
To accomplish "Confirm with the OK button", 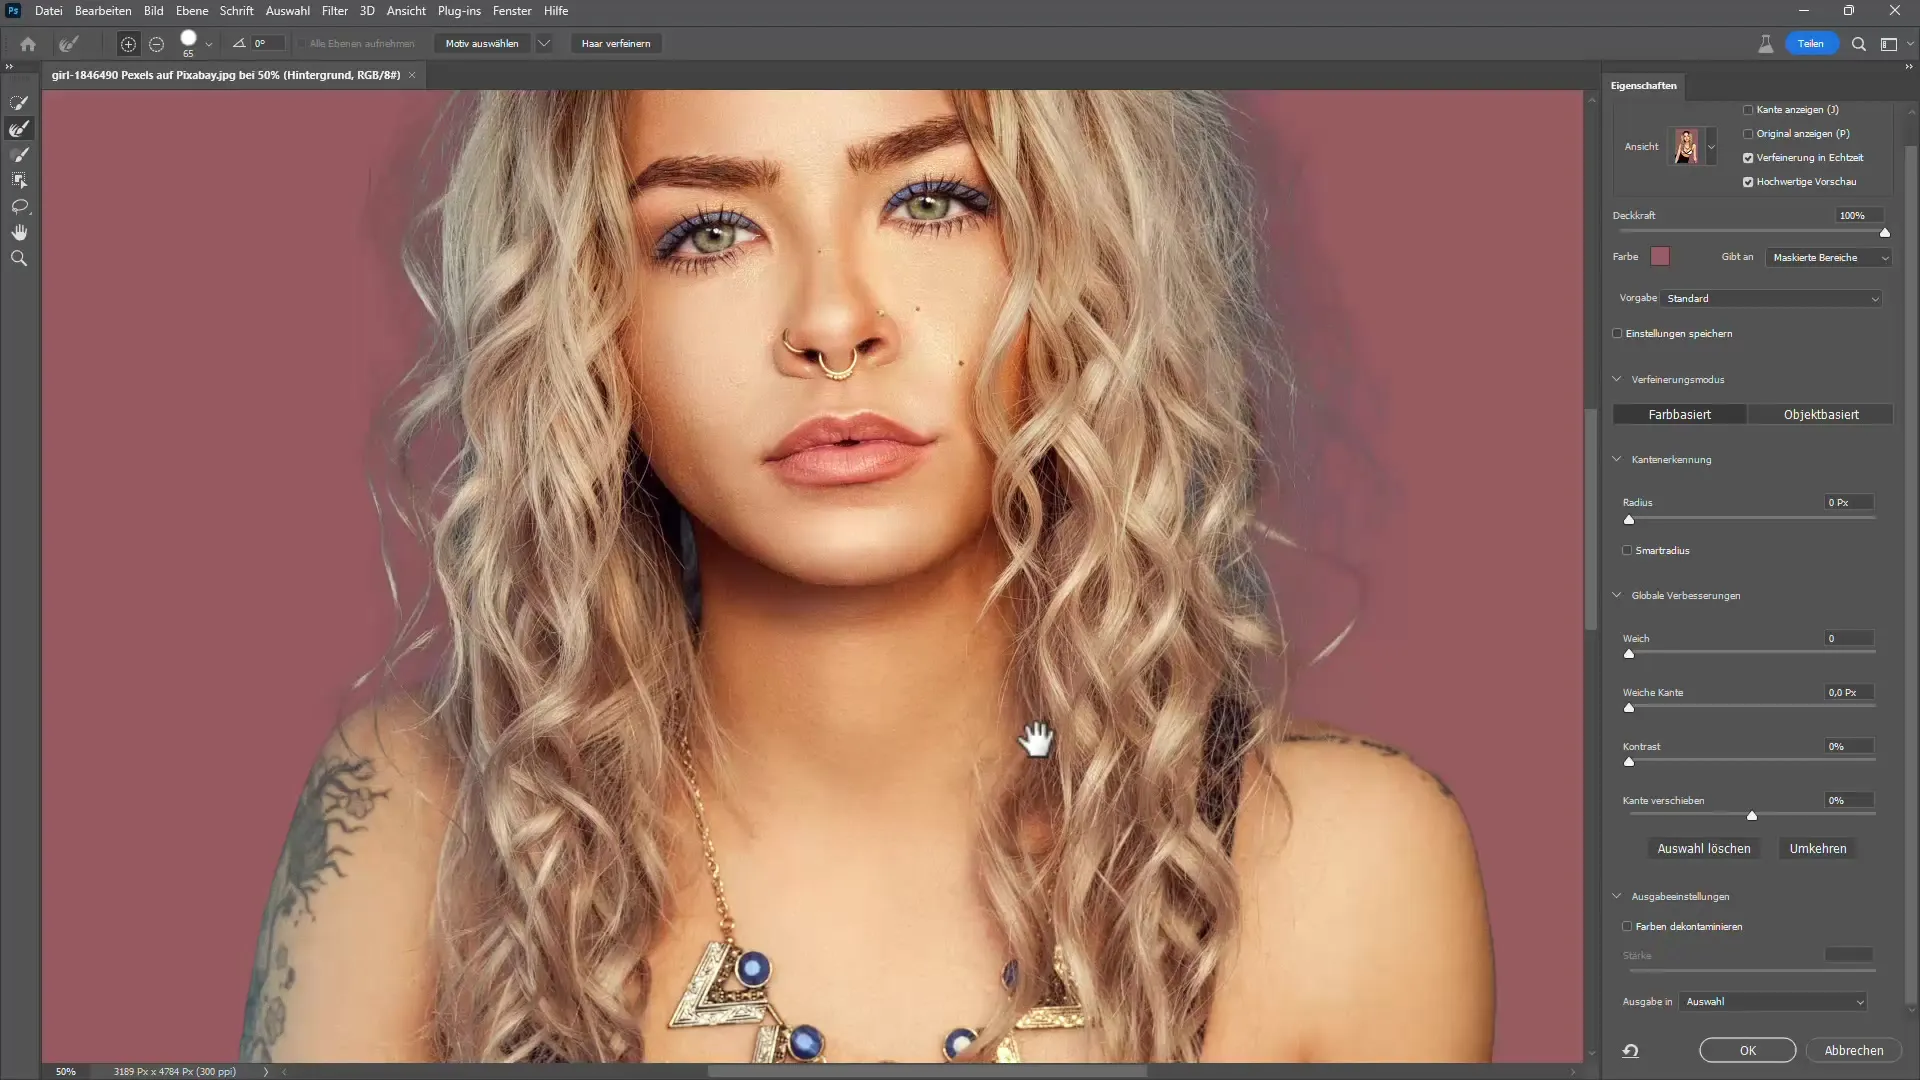I will click(x=1747, y=1051).
